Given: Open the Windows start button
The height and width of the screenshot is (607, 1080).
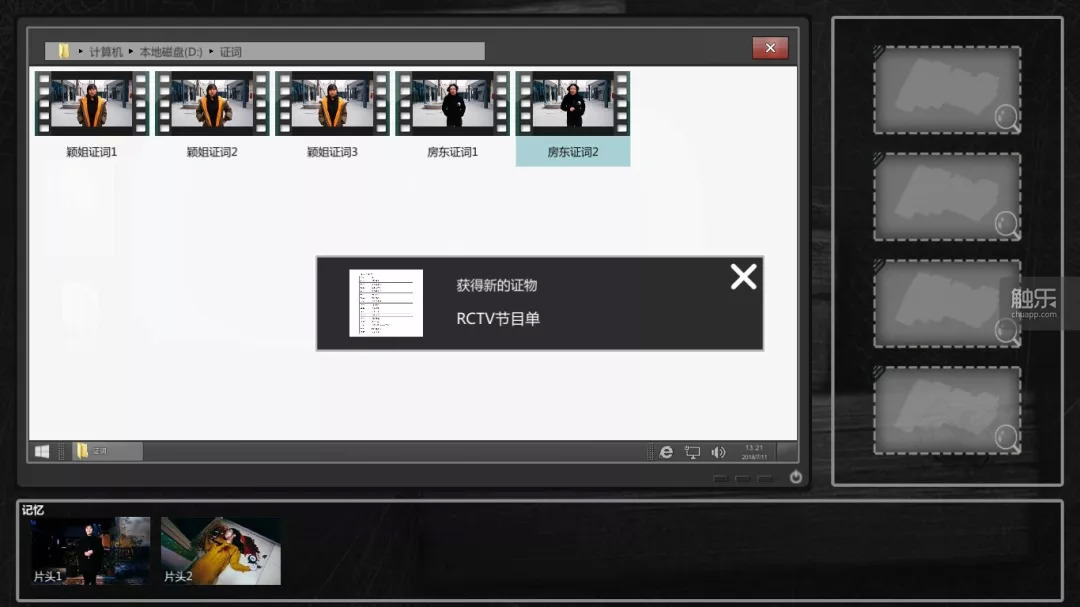Looking at the screenshot, I should 42,451.
